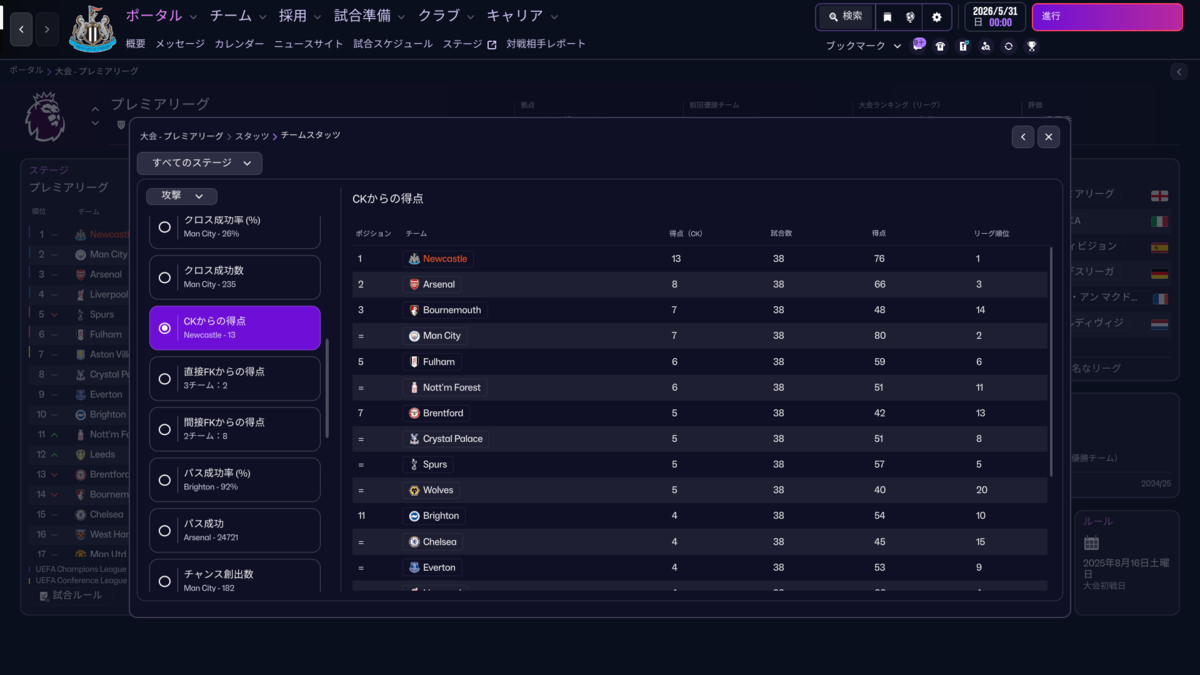This screenshot has width=1200, height=675.
Task: Click スタッツ in dialog breadcrumb
Action: tap(252, 135)
